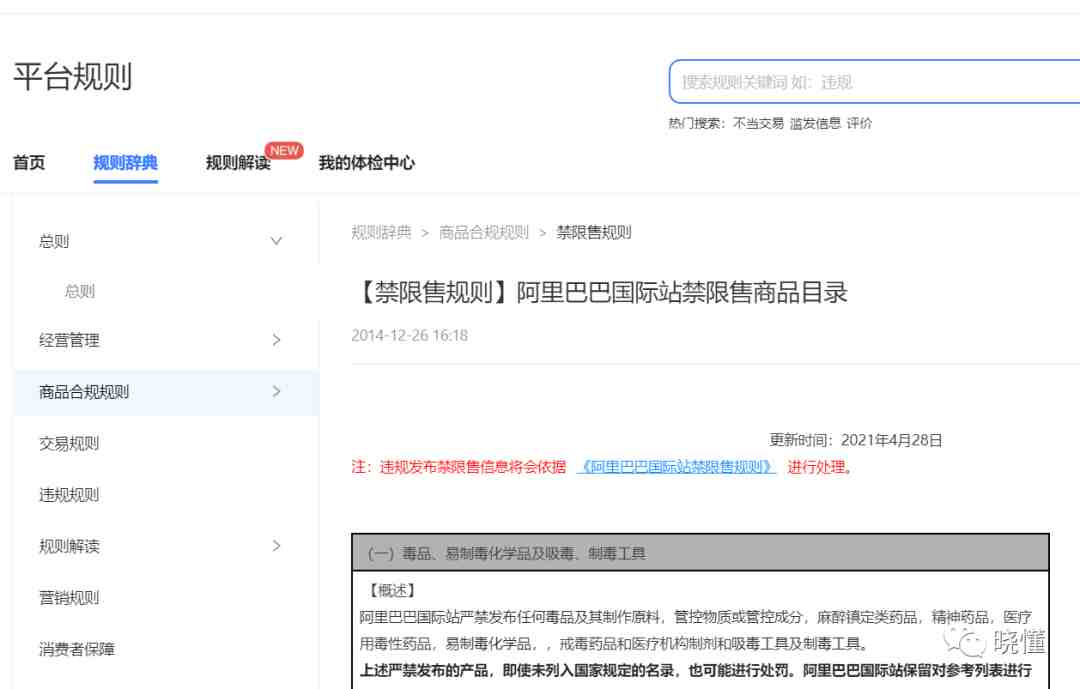This screenshot has width=1080, height=689.
Task: Collapse the top-level 总则 chevron in sidebar
Action: pos(276,241)
